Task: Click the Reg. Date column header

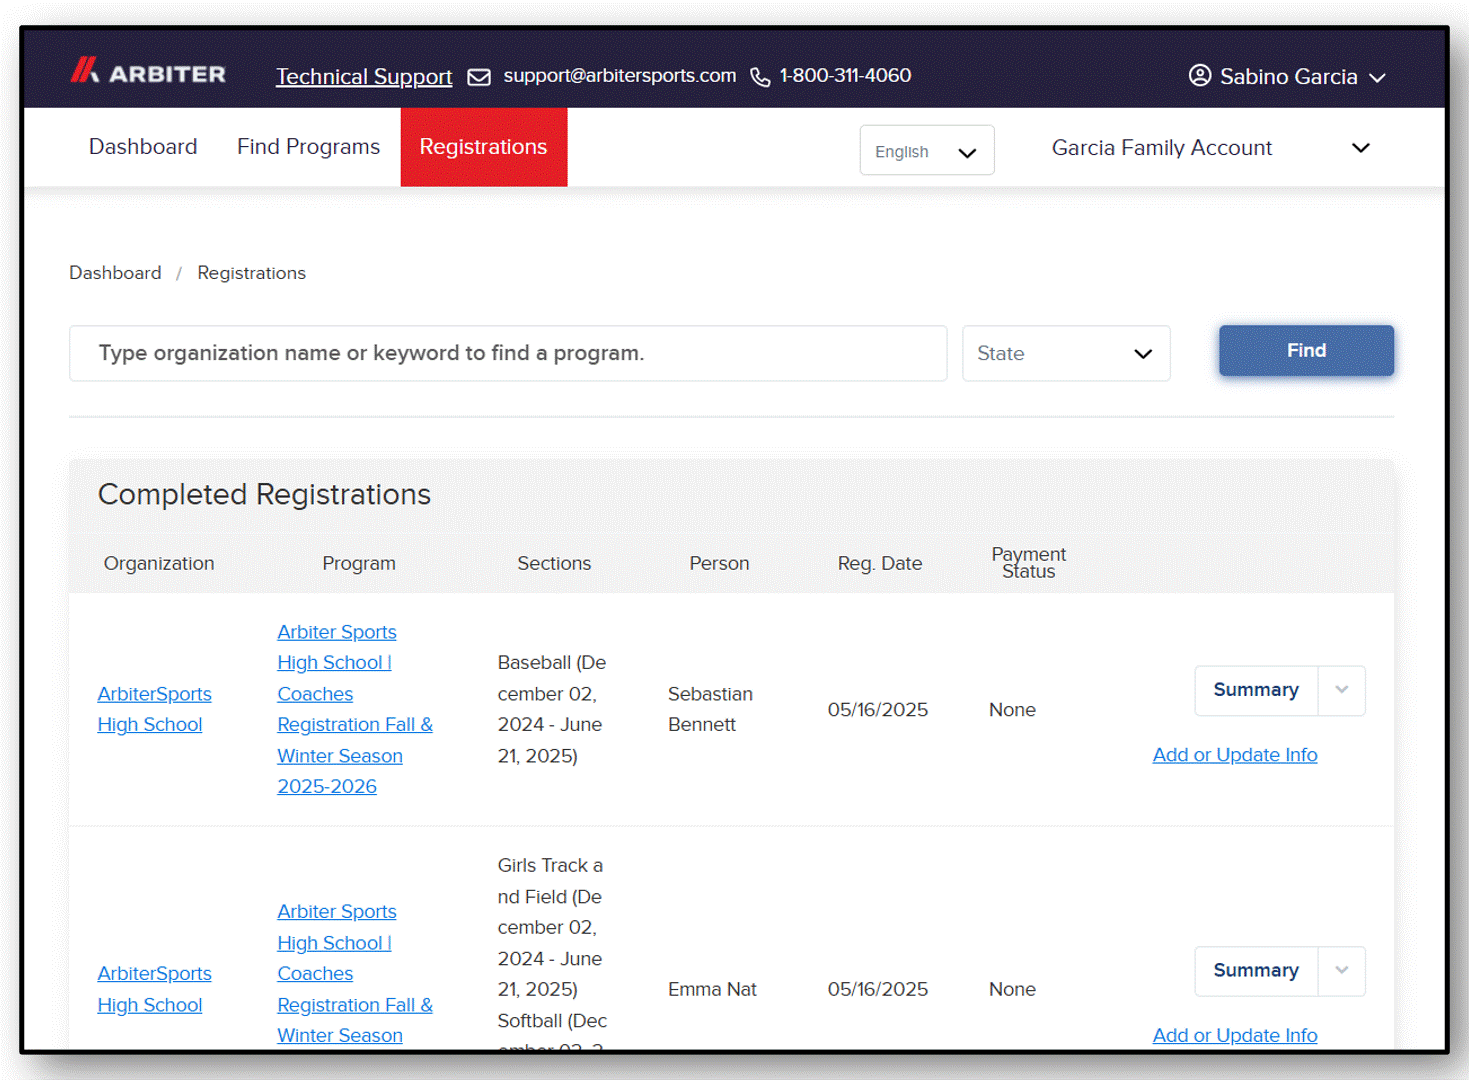Action: [x=880, y=563]
